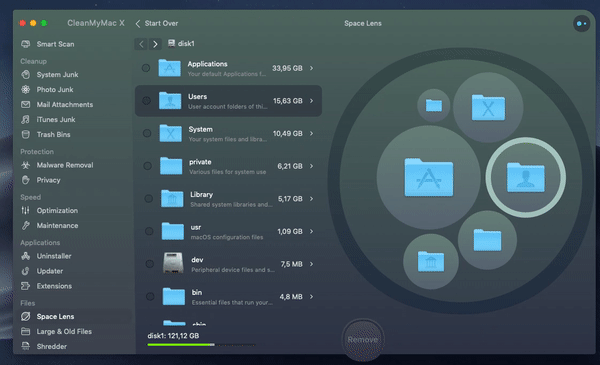This screenshot has width=600, height=365.
Task: Check the usr folder checkbox
Action: tap(149, 231)
